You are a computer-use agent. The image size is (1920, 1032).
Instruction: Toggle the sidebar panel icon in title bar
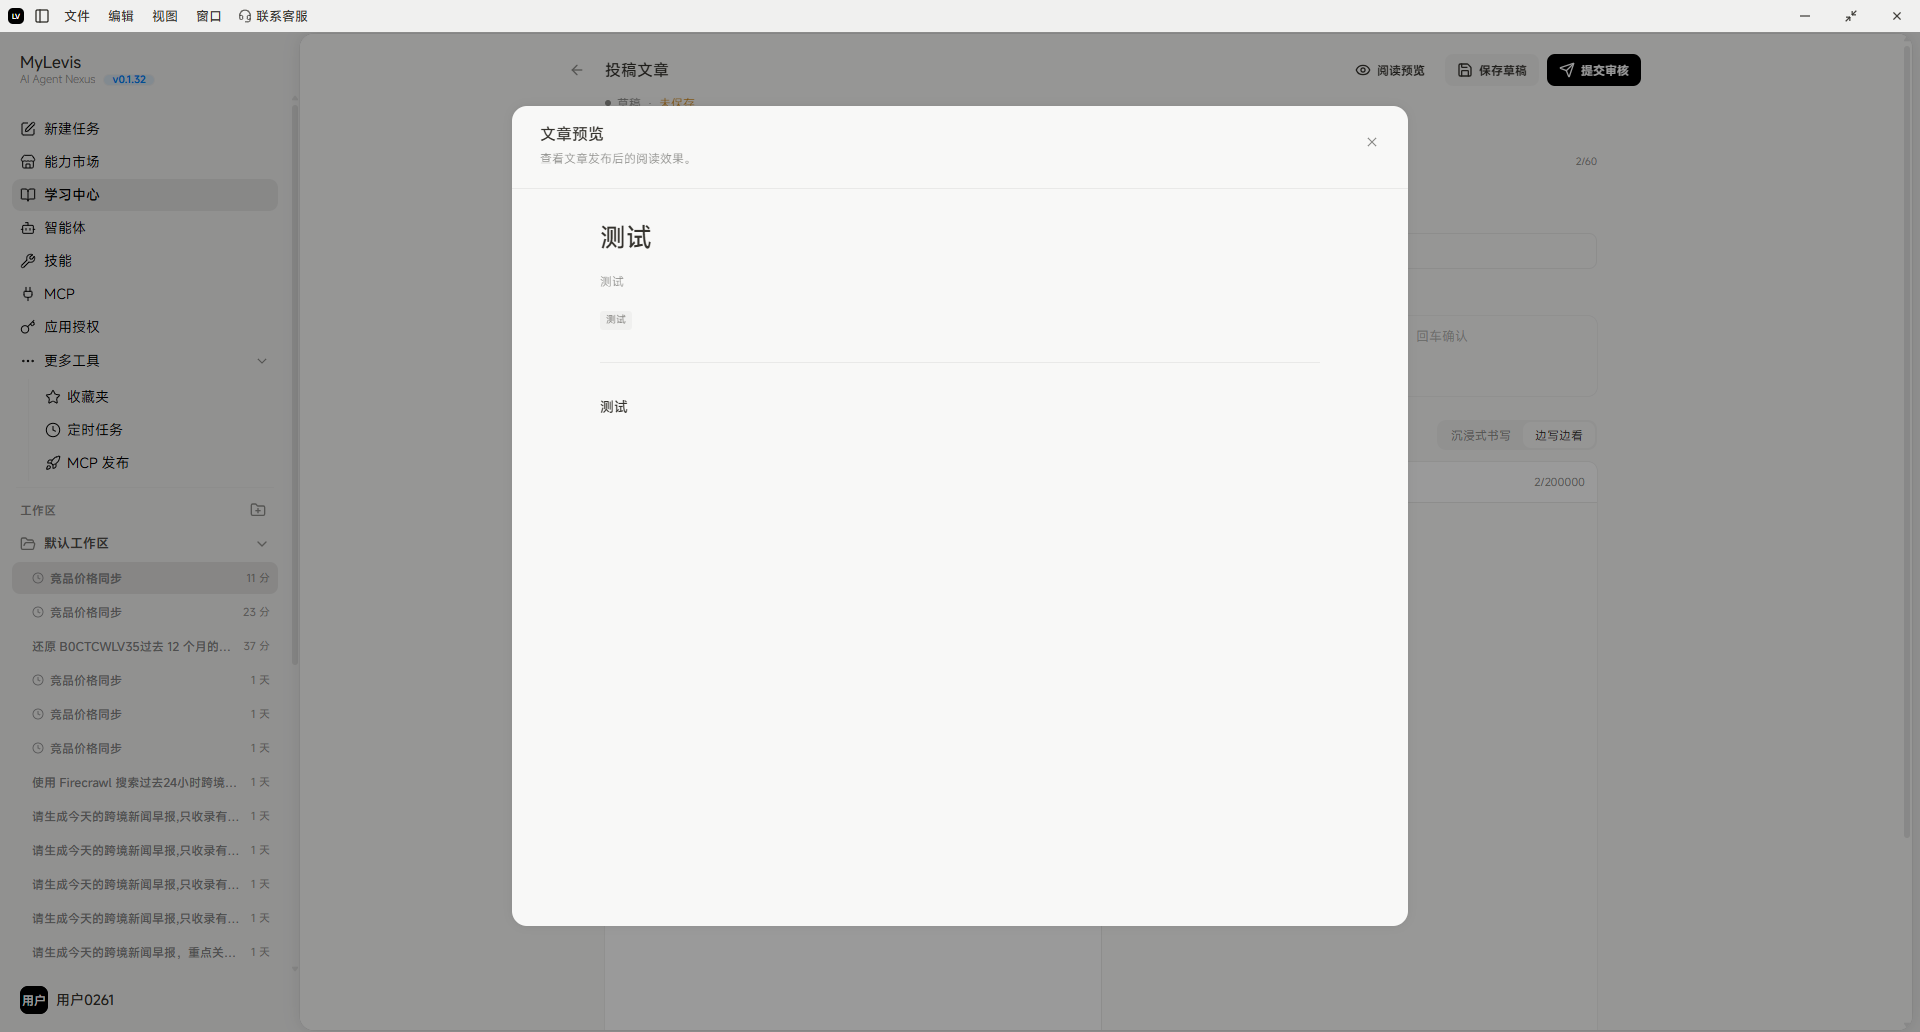42,16
